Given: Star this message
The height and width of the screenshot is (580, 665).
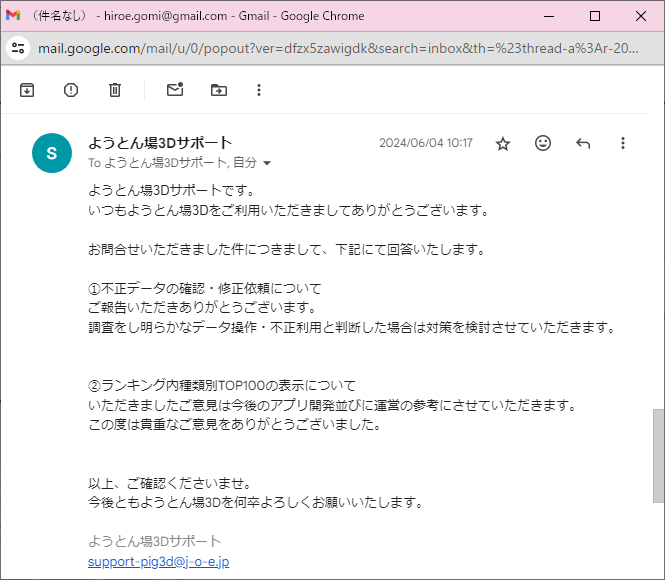Looking at the screenshot, I should (503, 143).
